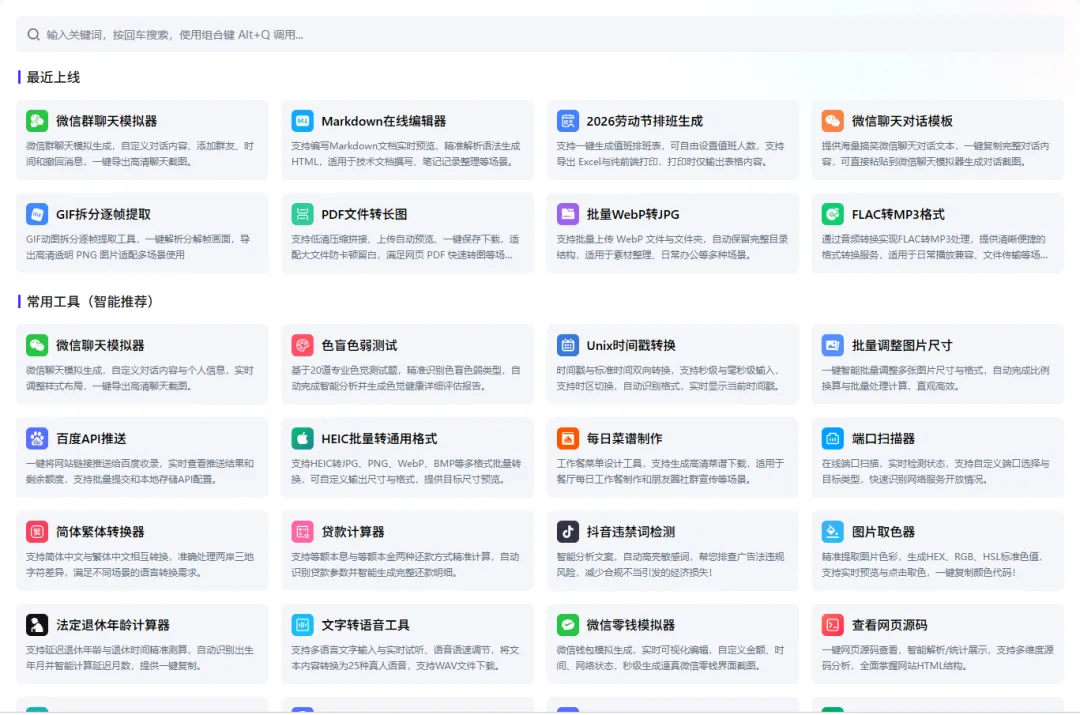Open the 每日菜谱制作 title link

click(625, 439)
